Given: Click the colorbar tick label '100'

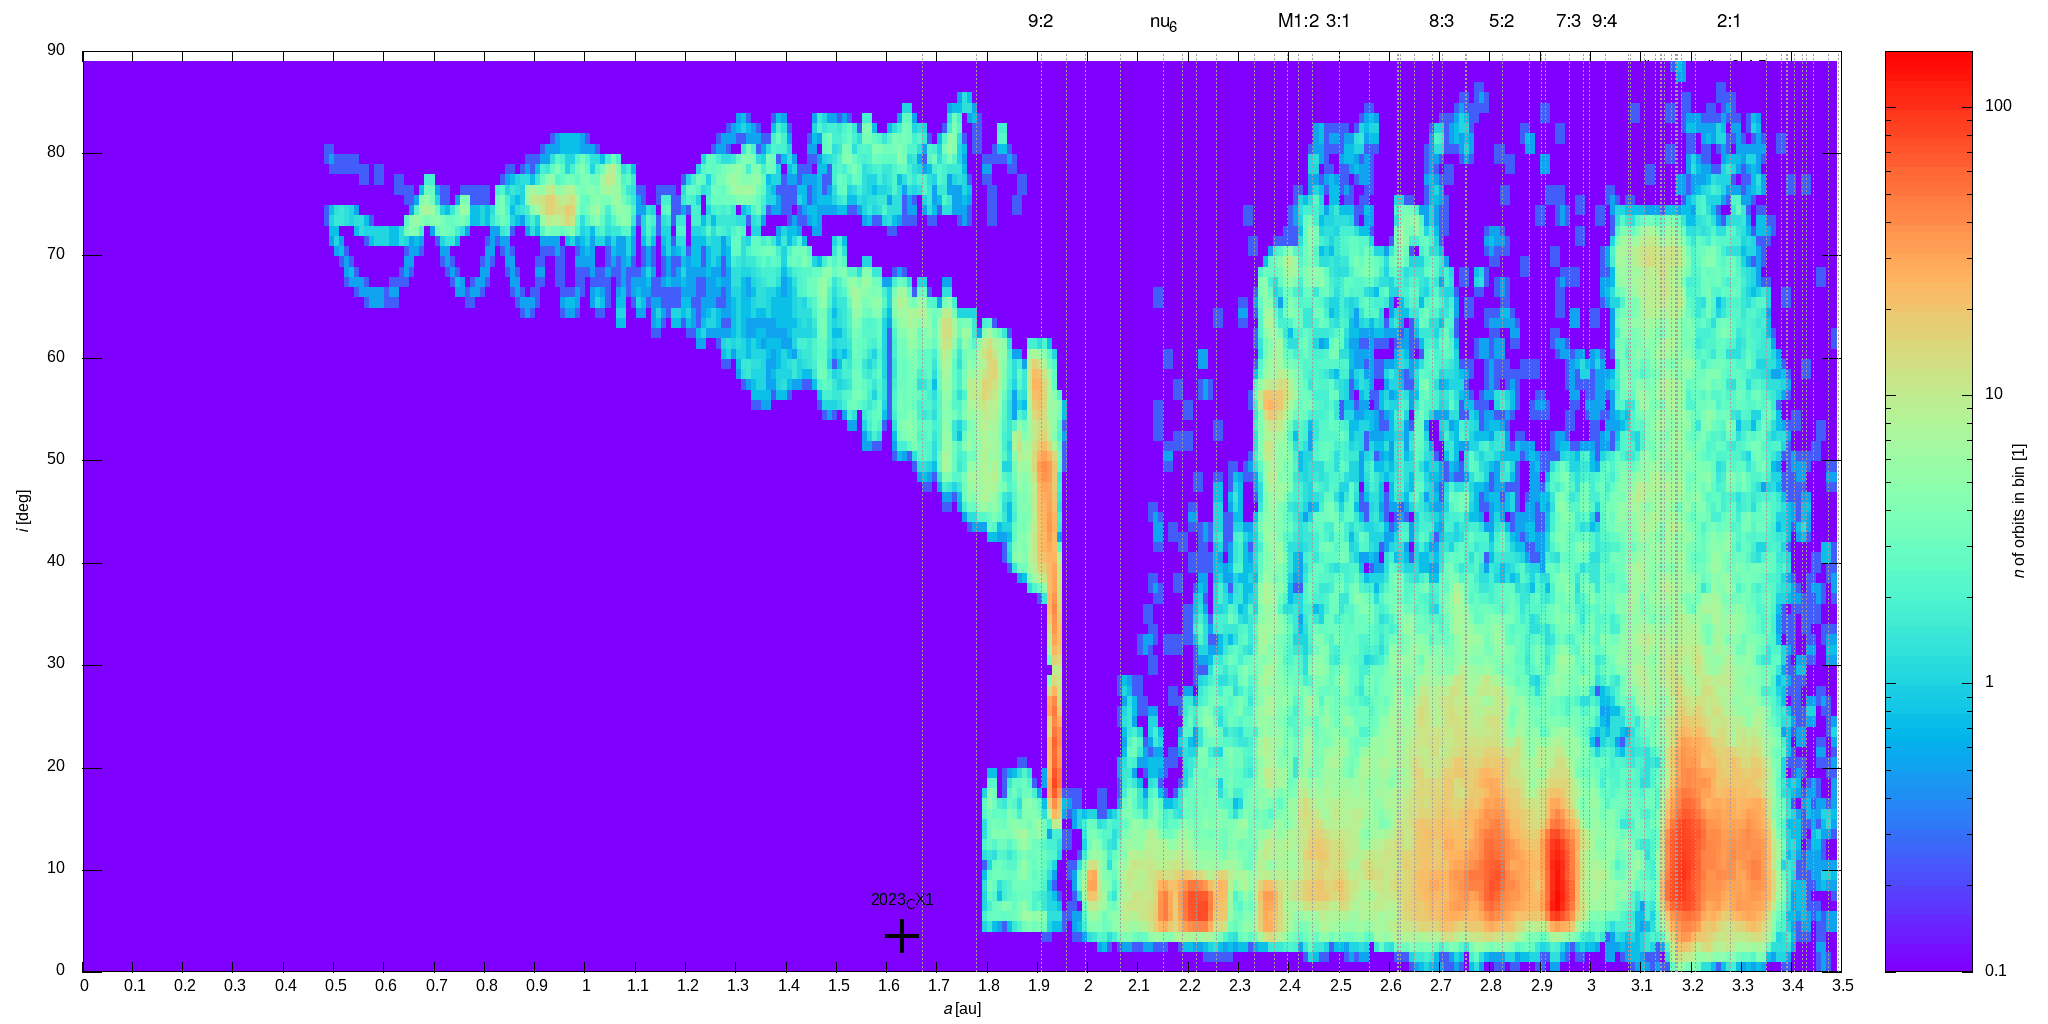Looking at the screenshot, I should tap(1997, 106).
